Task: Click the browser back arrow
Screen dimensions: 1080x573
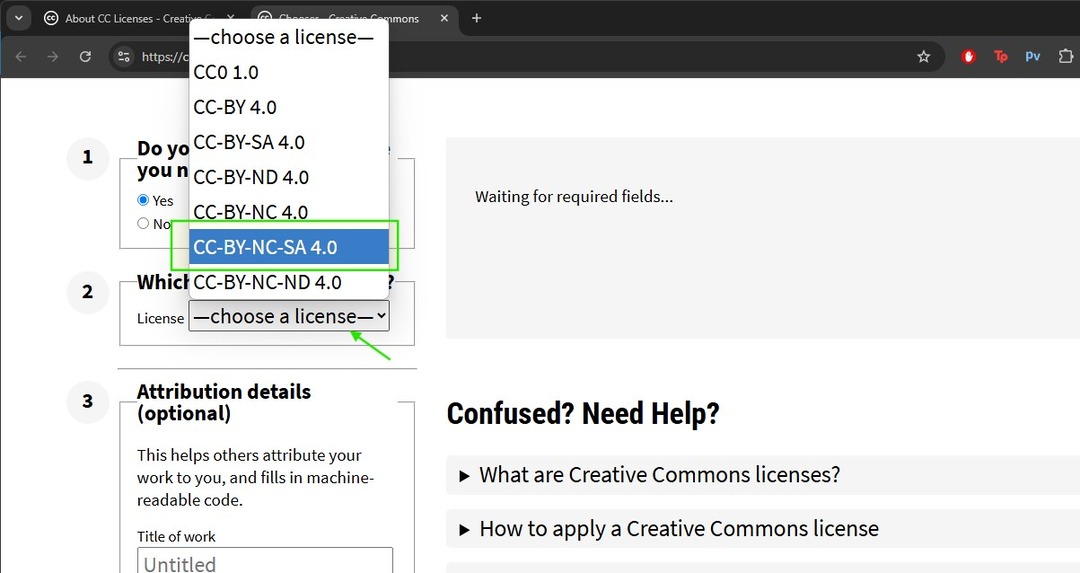Action: coord(21,56)
